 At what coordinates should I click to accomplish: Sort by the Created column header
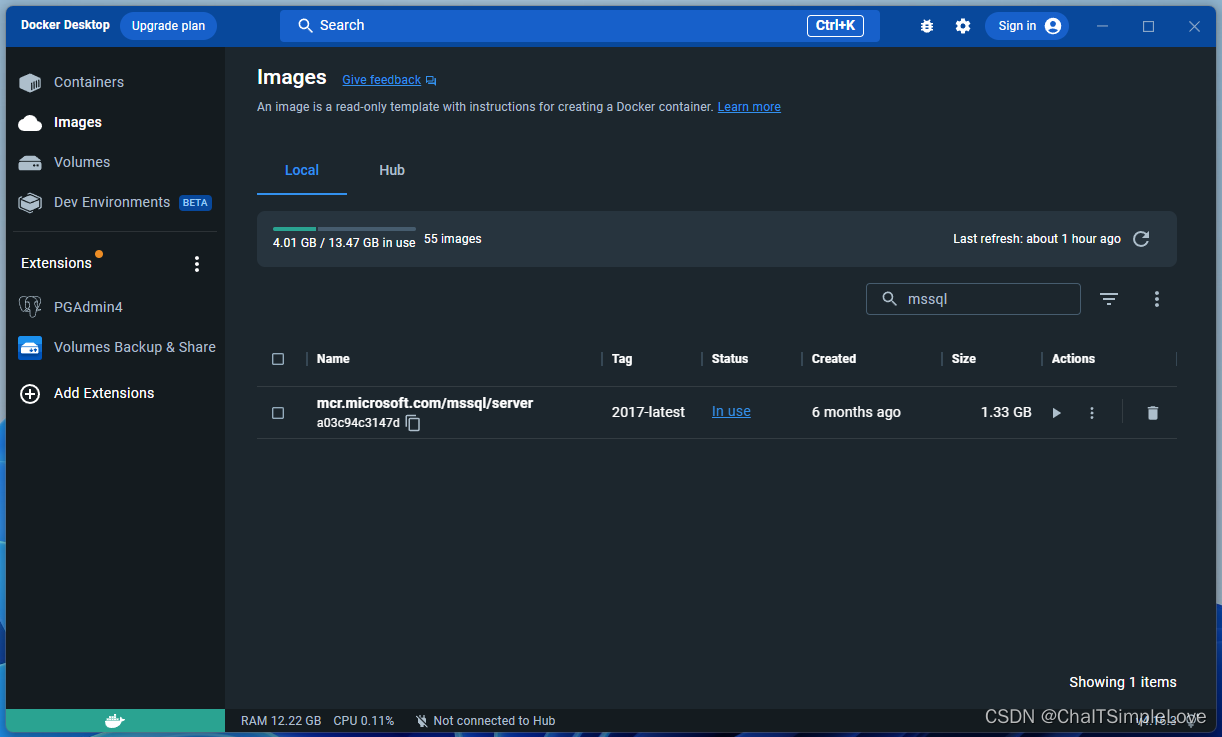click(834, 359)
